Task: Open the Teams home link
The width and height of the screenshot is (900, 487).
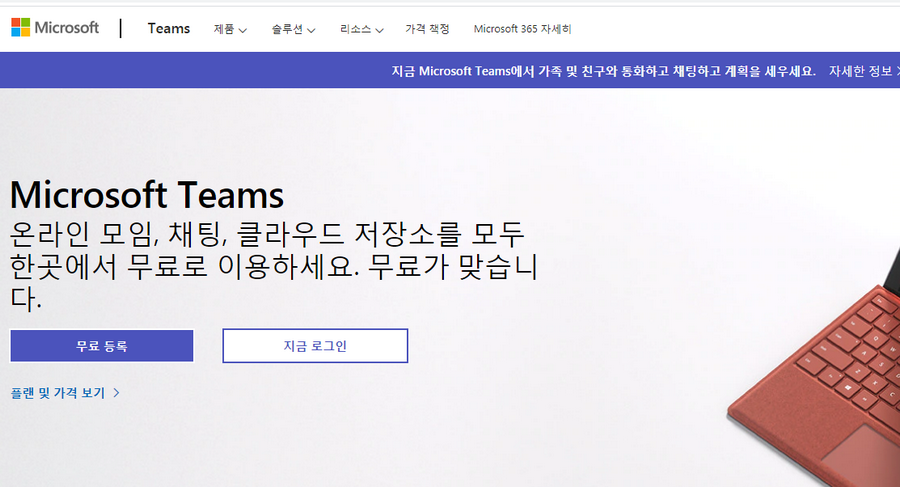Action: click(x=169, y=28)
